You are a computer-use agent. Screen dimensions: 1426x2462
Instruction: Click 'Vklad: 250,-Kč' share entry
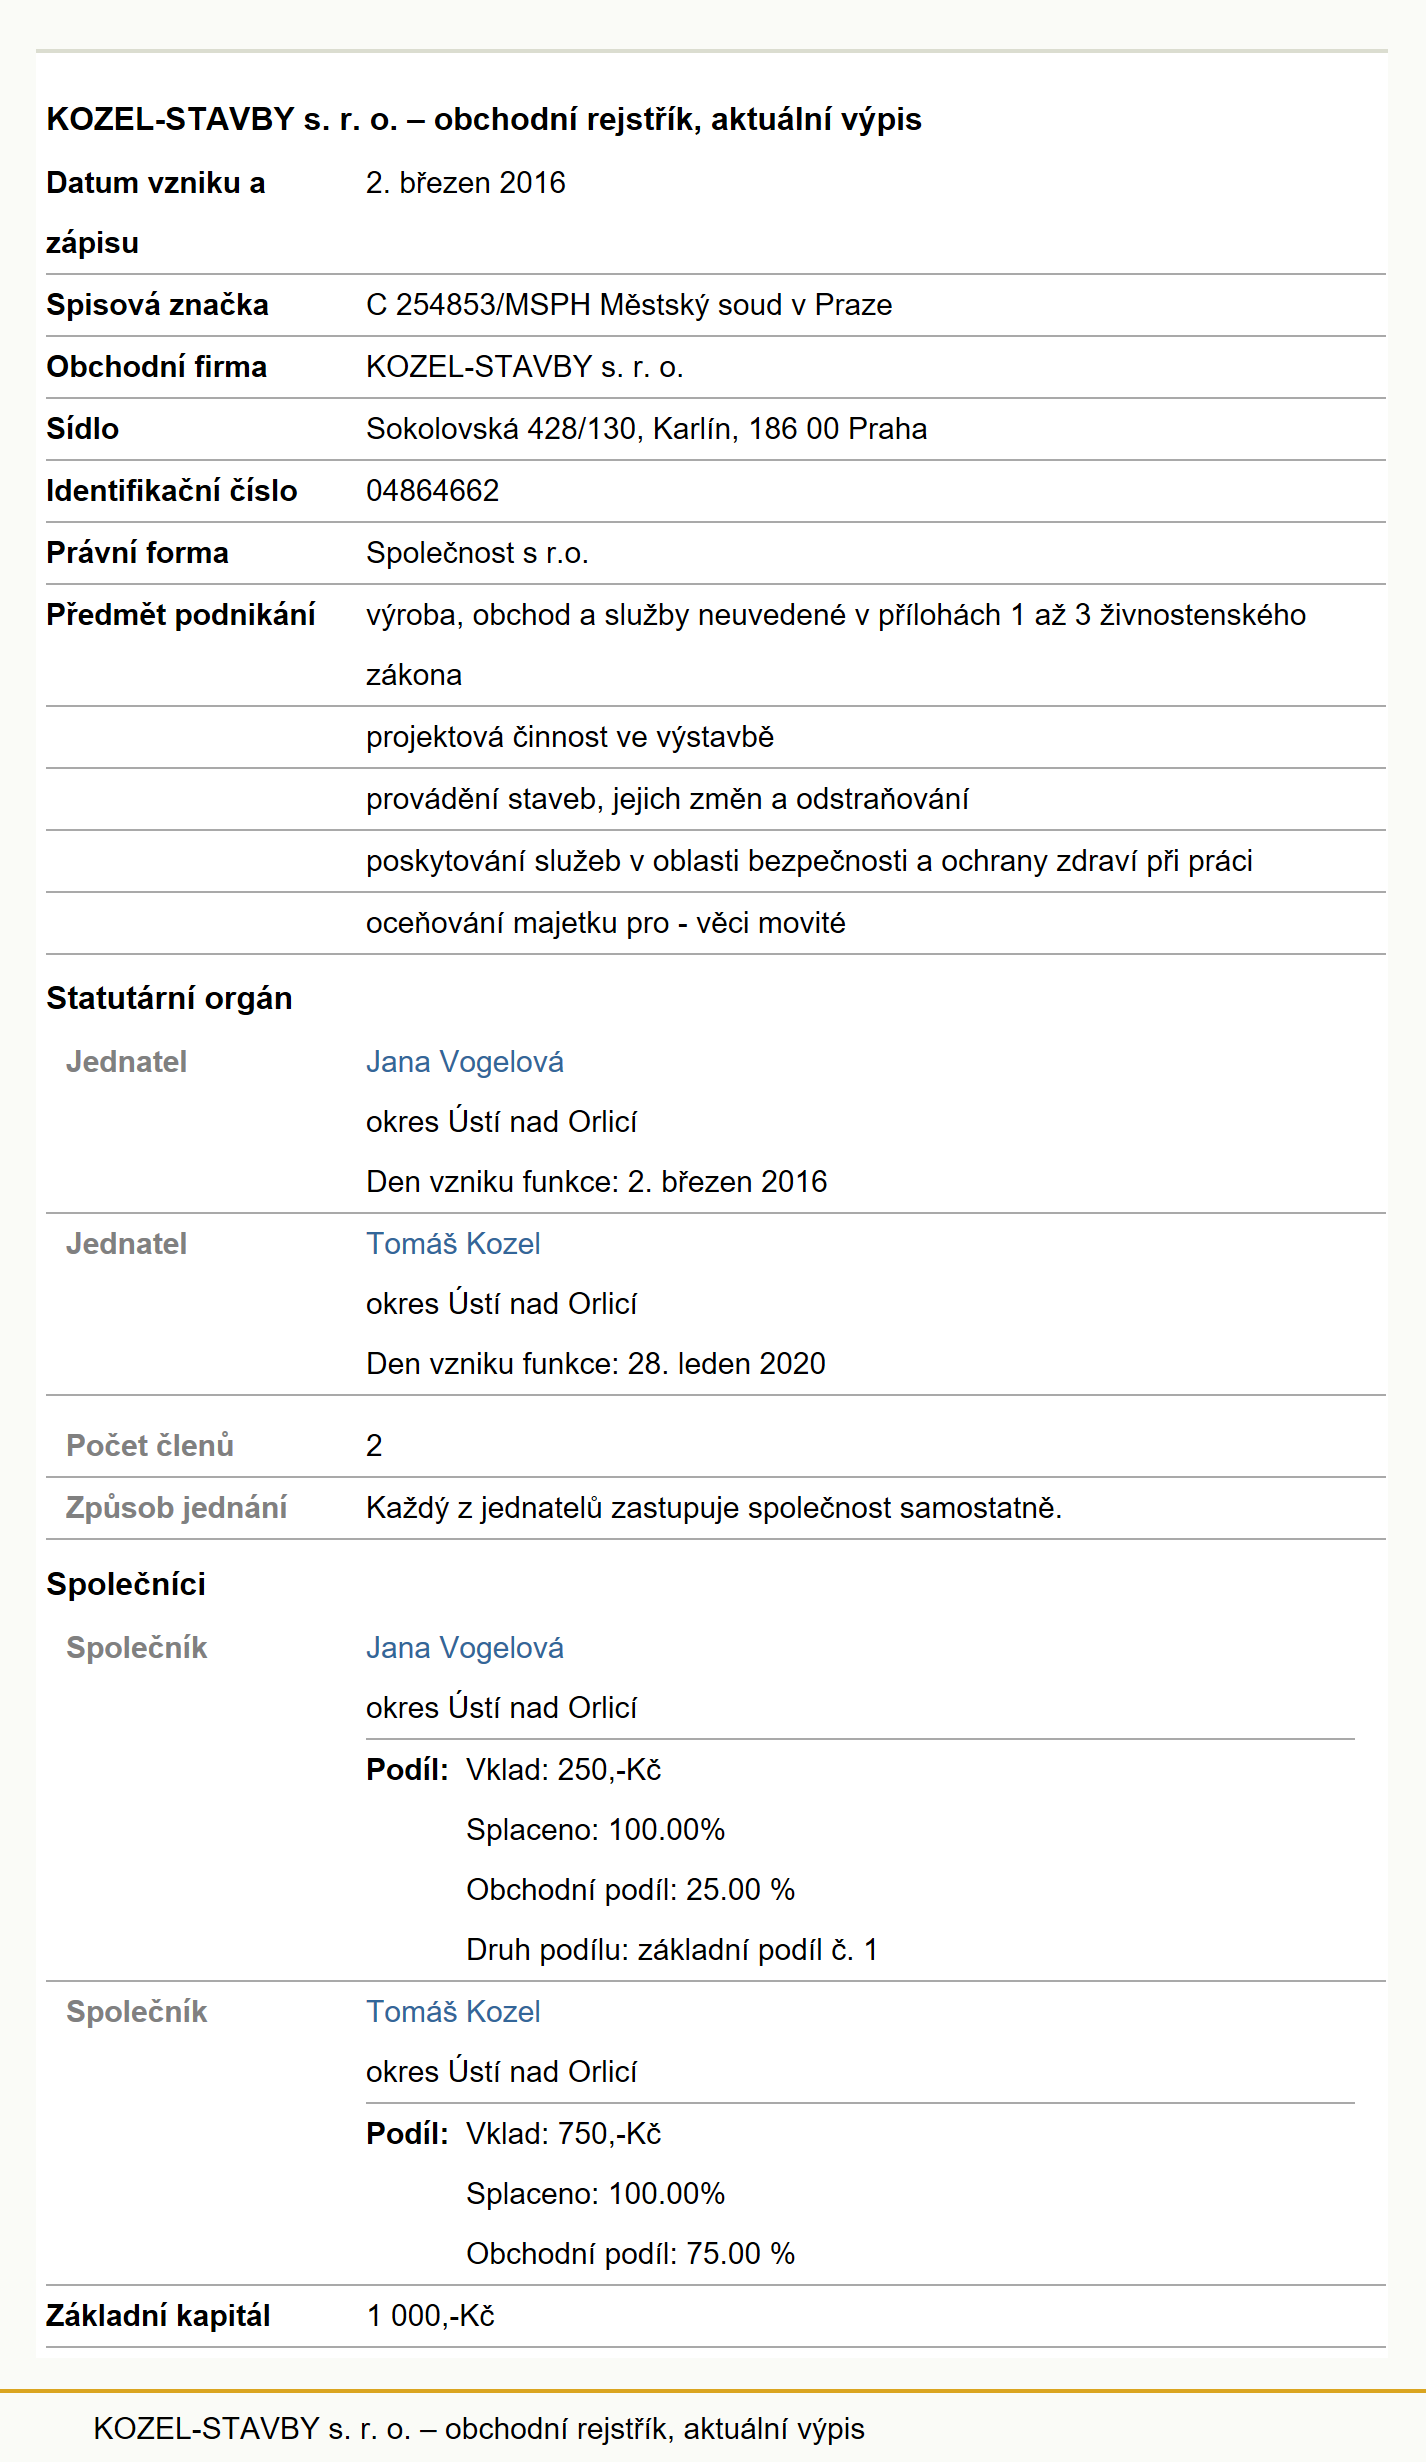564,1769
